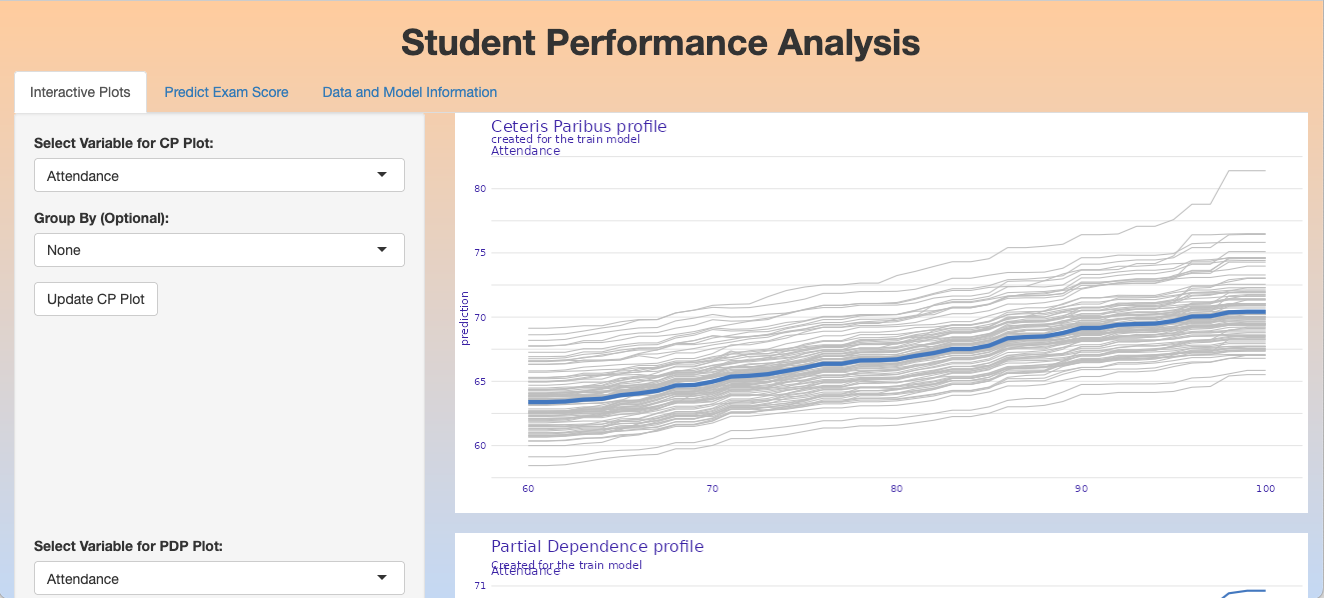Viewport: 1324px width, 598px height.
Task: Click the Student Performance Analysis heading
Action: click(659, 43)
